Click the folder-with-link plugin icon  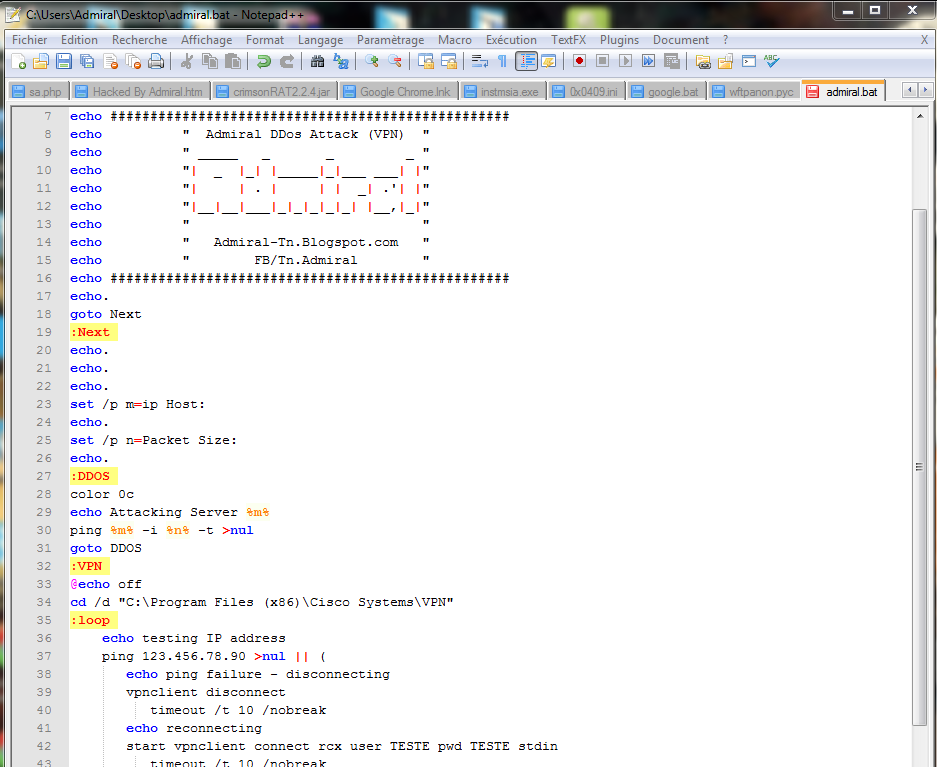pyautogui.click(x=703, y=62)
